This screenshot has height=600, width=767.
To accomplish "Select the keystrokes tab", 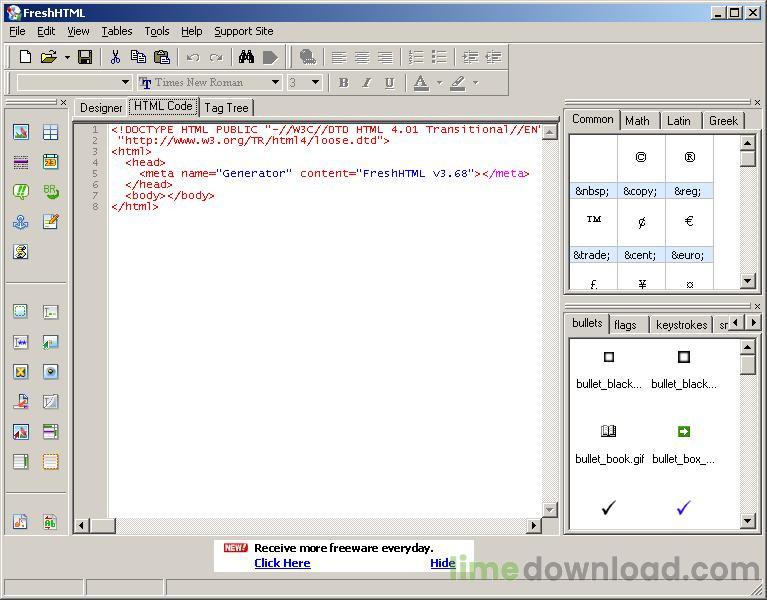I will click(681, 325).
